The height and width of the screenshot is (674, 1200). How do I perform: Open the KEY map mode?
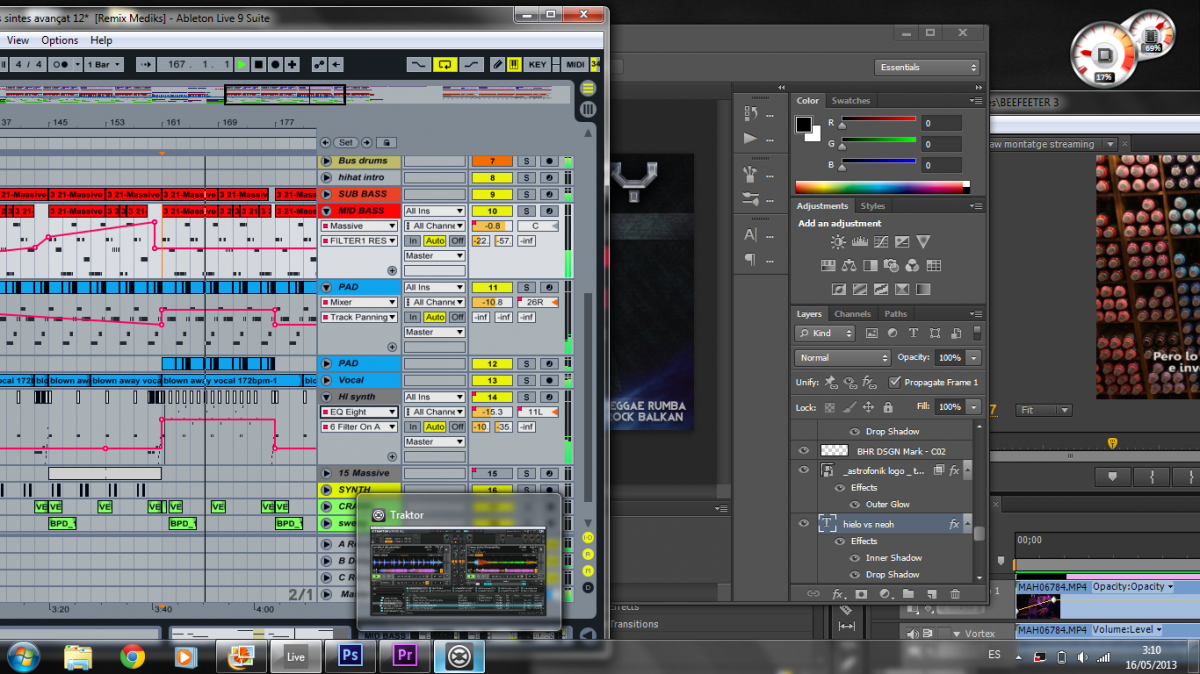(x=538, y=64)
